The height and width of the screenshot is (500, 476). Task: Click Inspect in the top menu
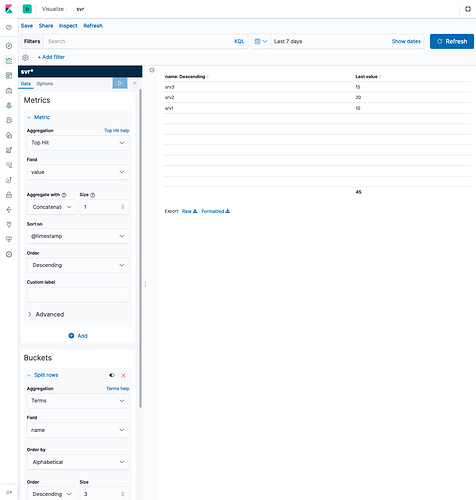(x=68, y=26)
